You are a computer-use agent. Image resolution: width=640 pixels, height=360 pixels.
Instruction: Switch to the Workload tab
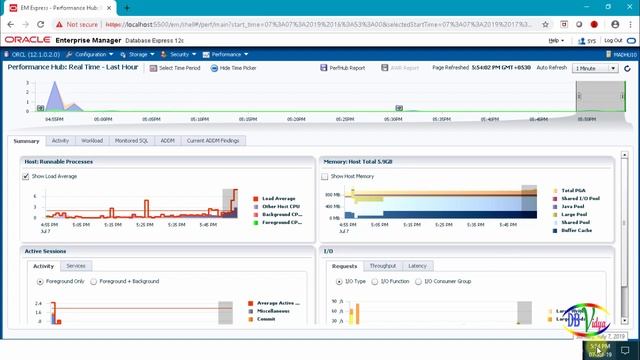[x=92, y=140]
